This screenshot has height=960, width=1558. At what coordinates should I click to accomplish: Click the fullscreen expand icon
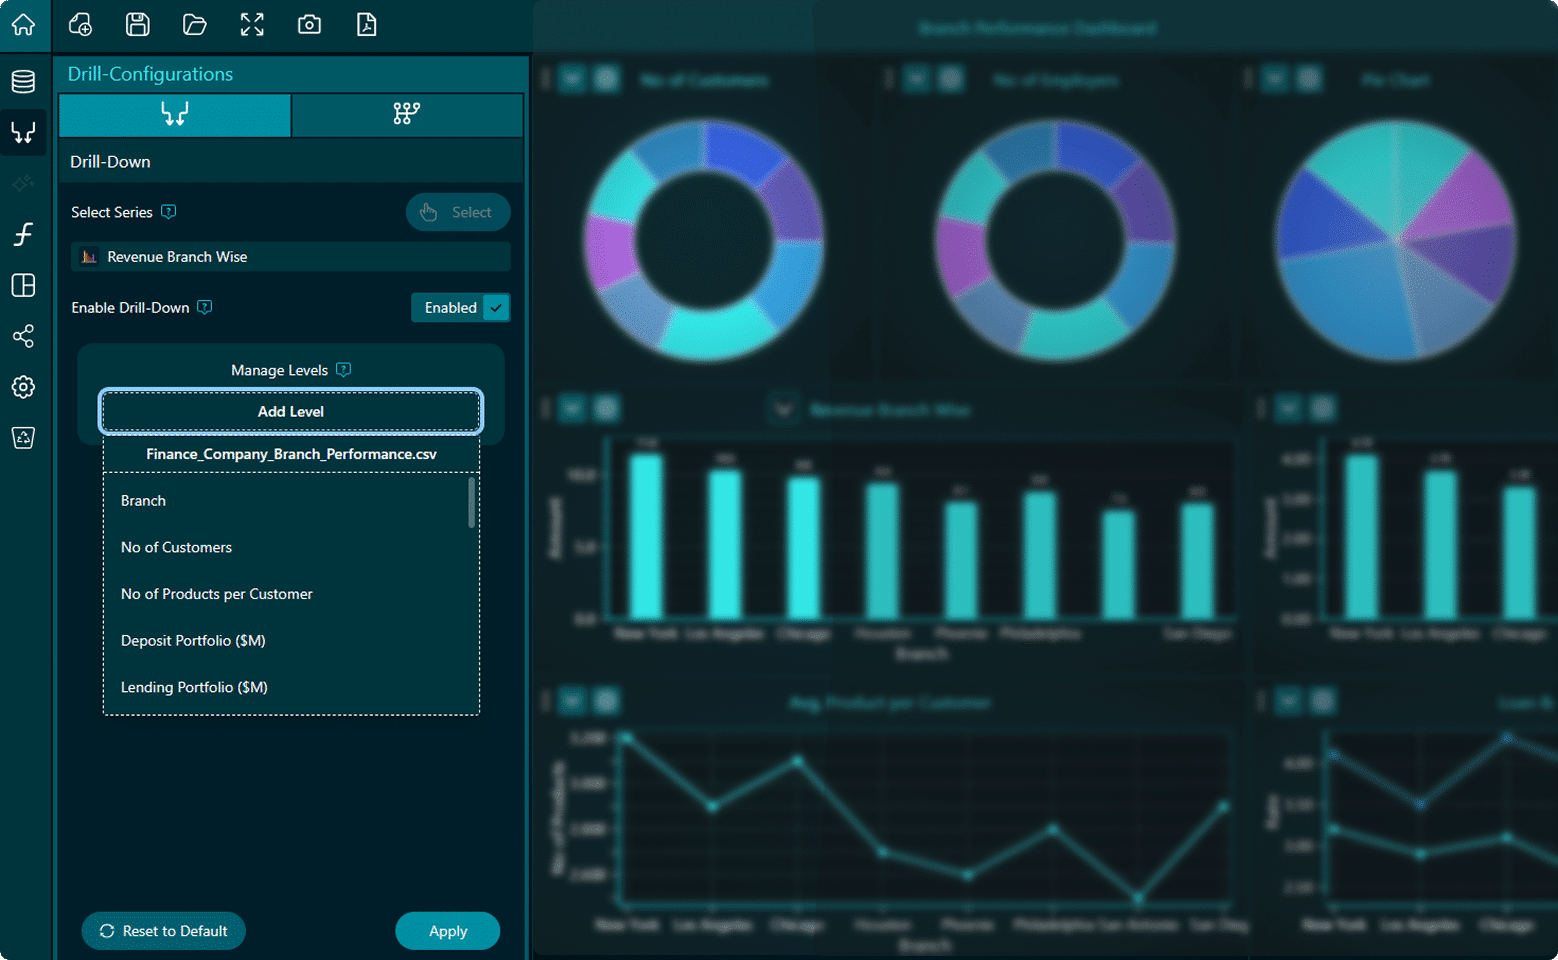[252, 25]
